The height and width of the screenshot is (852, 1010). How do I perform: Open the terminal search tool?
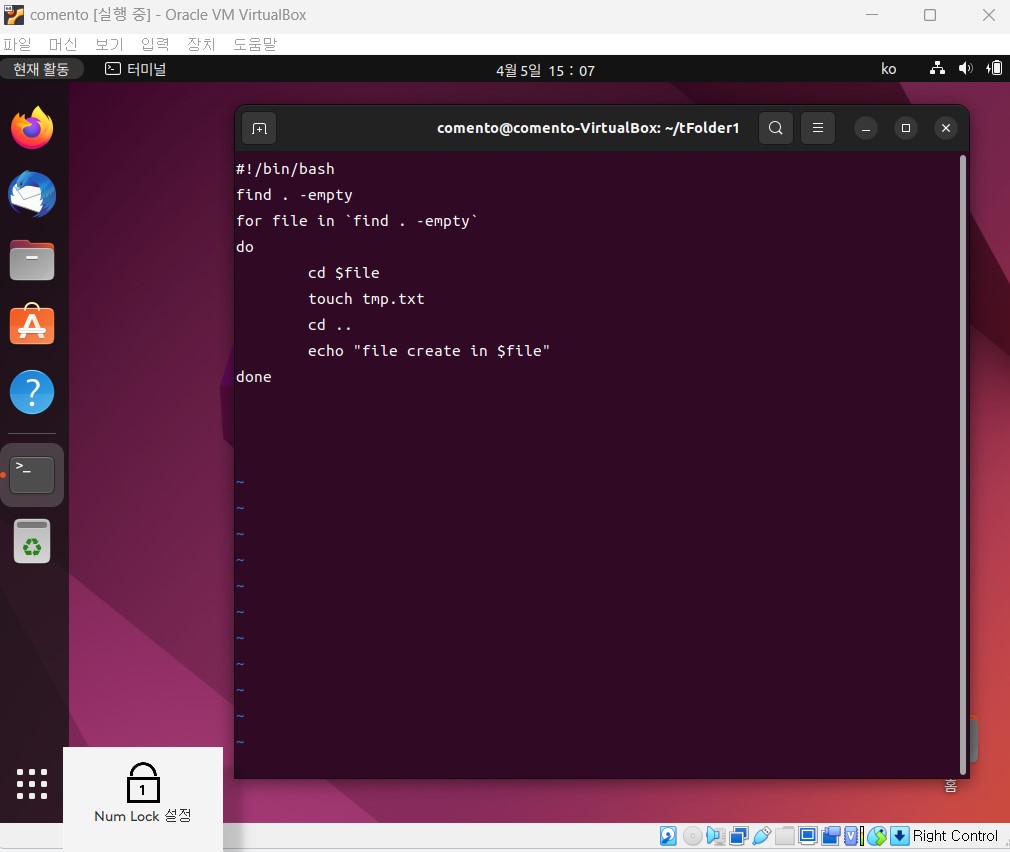[776, 128]
